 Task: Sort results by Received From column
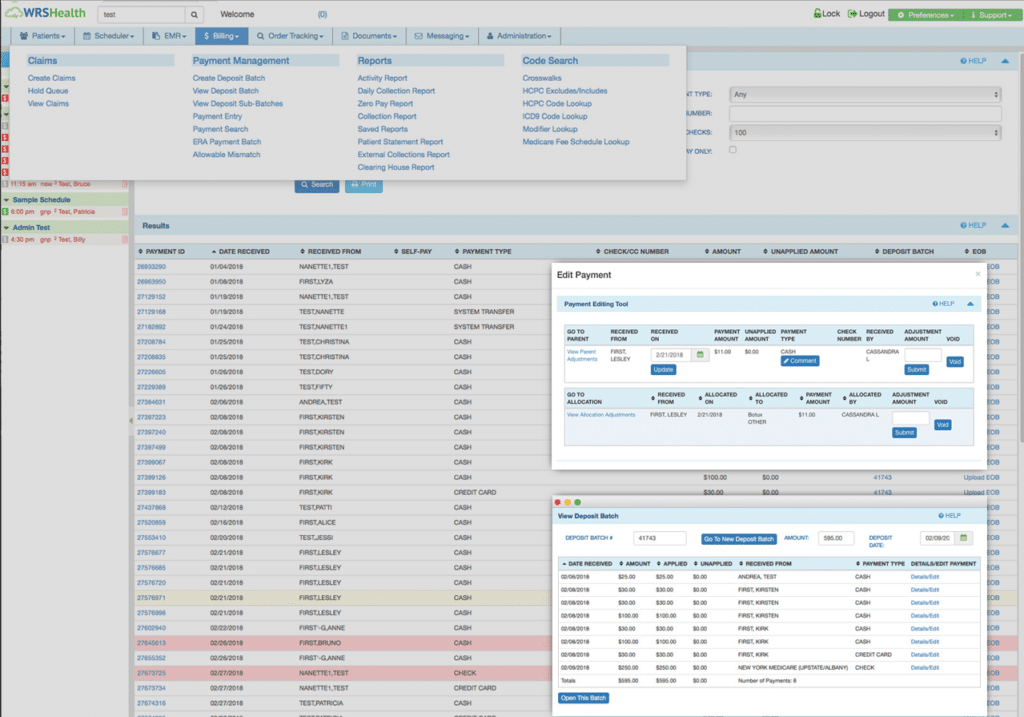coord(330,251)
